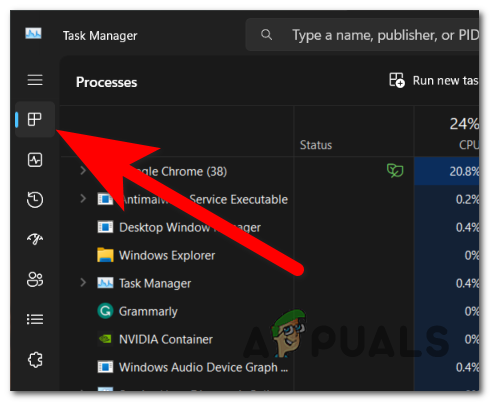Select the Windows Audio Device Graph process

tap(203, 367)
